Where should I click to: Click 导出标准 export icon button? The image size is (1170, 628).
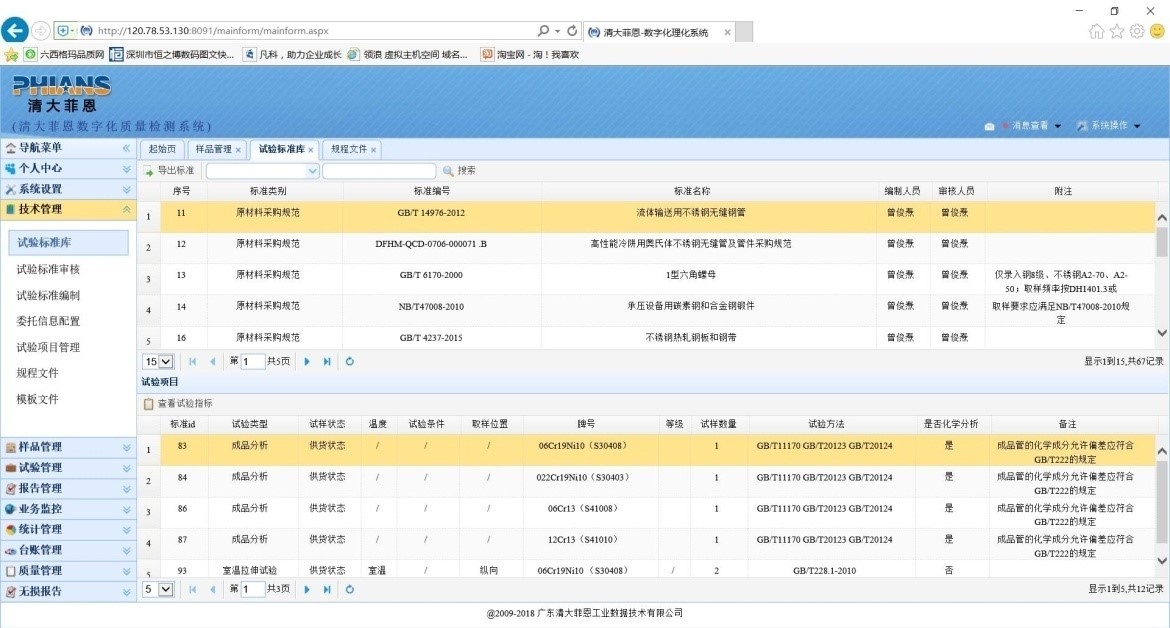click(169, 171)
